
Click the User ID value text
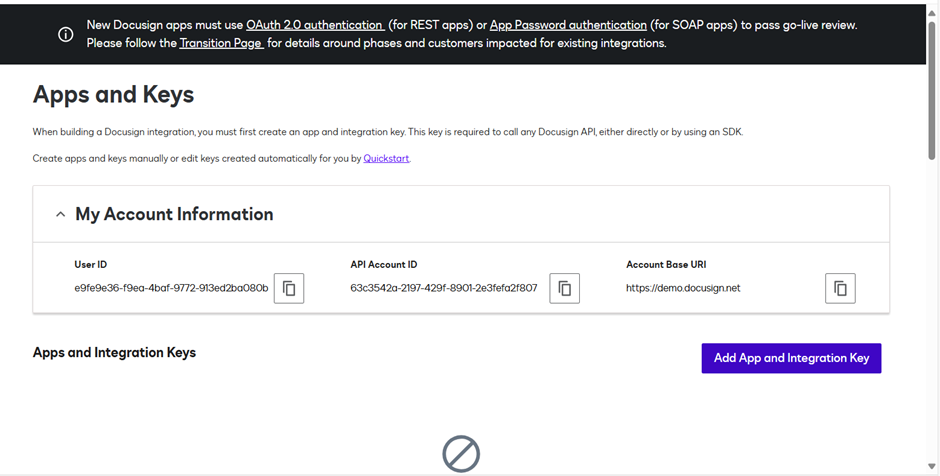pos(171,288)
